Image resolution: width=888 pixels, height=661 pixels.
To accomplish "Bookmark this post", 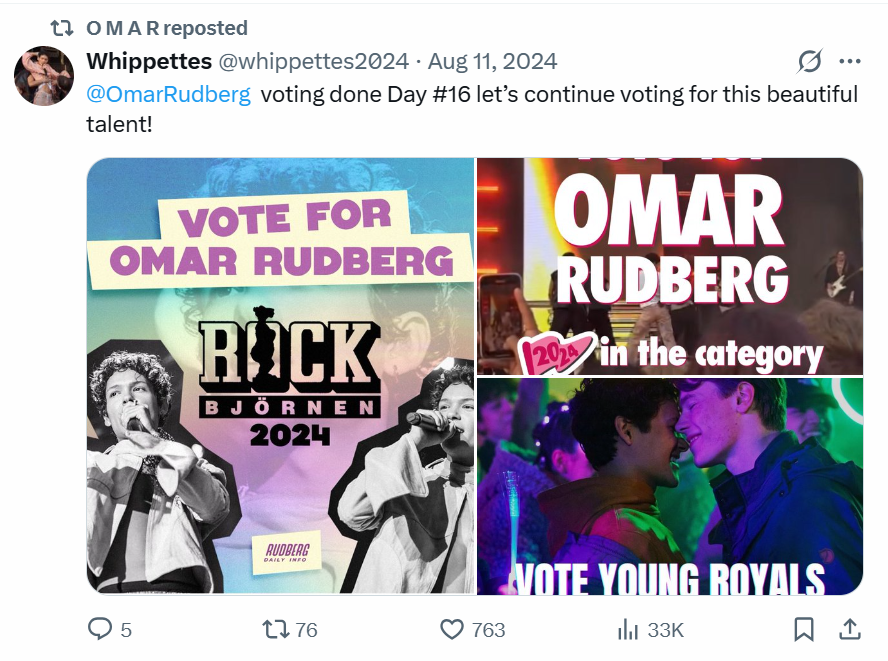I will click(802, 629).
